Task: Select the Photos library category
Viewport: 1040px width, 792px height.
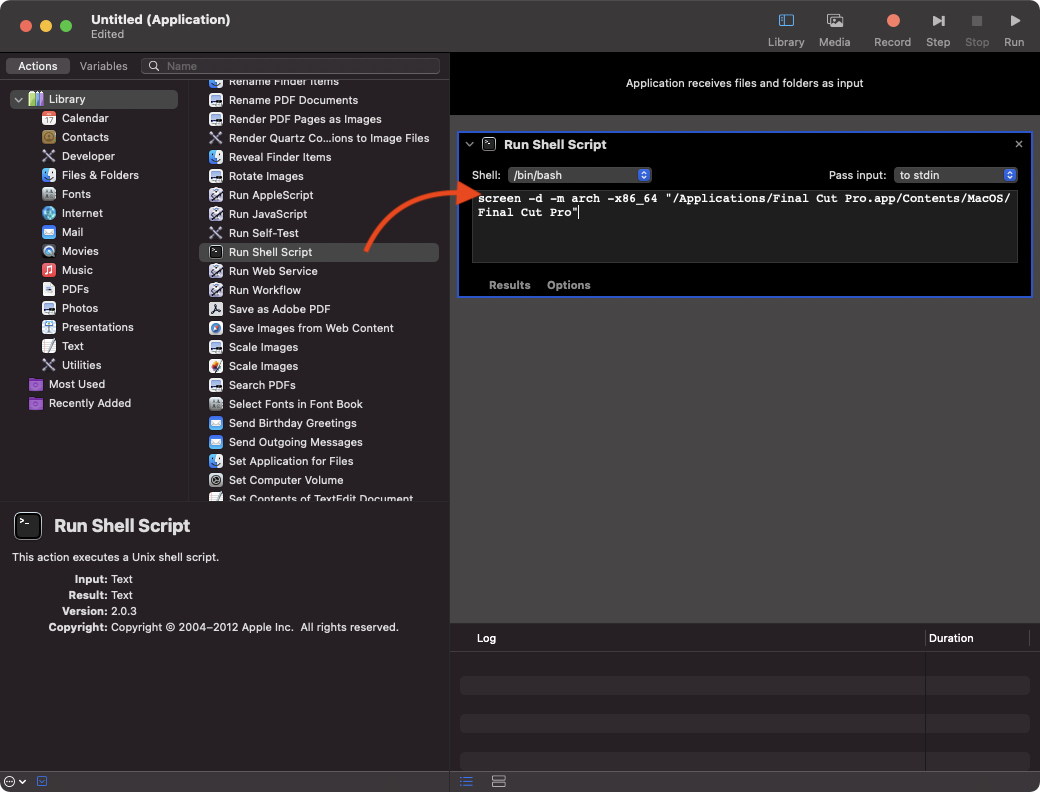Action: click(x=80, y=308)
